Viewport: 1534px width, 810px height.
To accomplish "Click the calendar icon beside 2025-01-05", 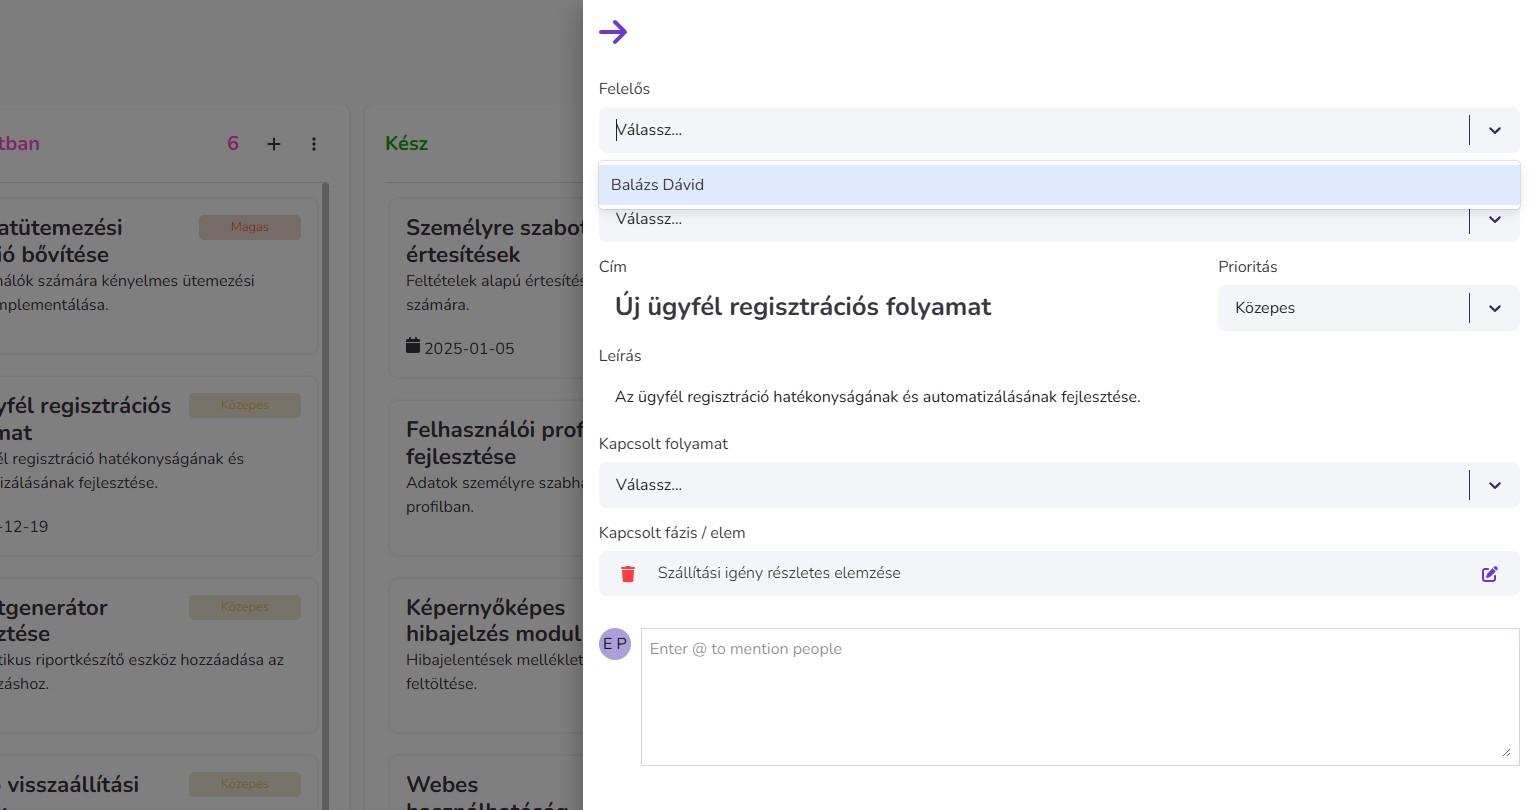I will [413, 346].
